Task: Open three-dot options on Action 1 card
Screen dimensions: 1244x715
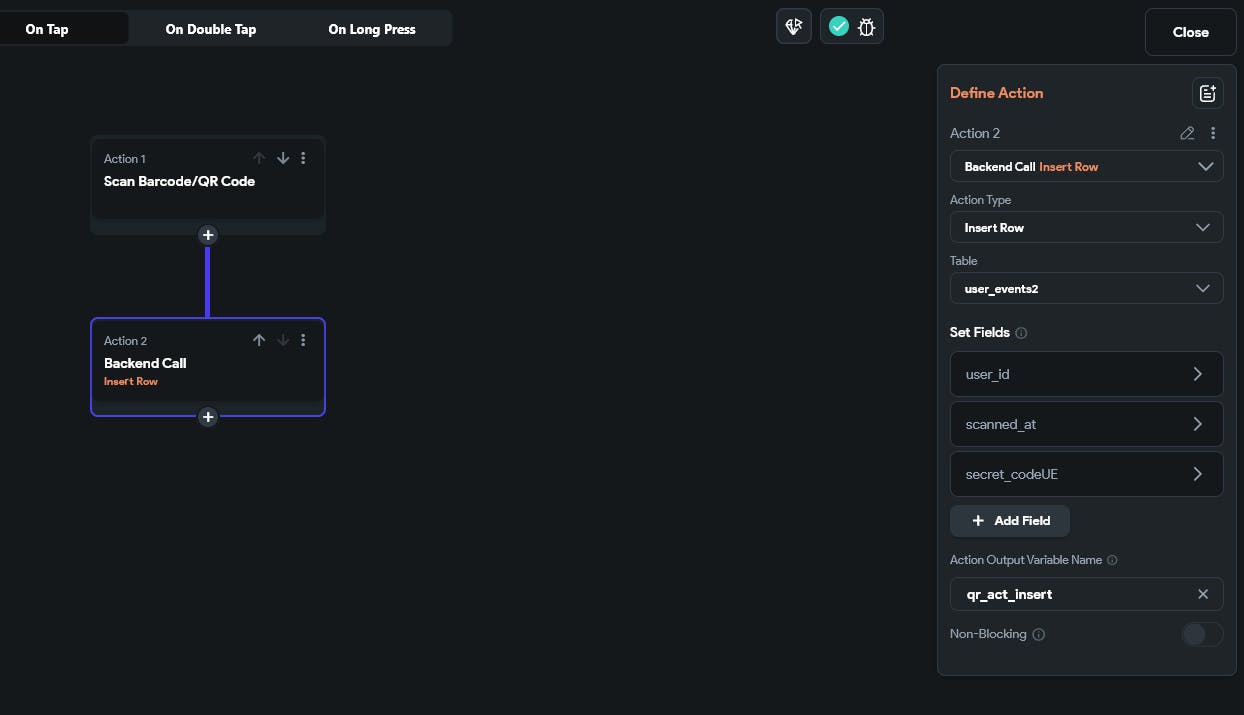Action: tap(304, 158)
